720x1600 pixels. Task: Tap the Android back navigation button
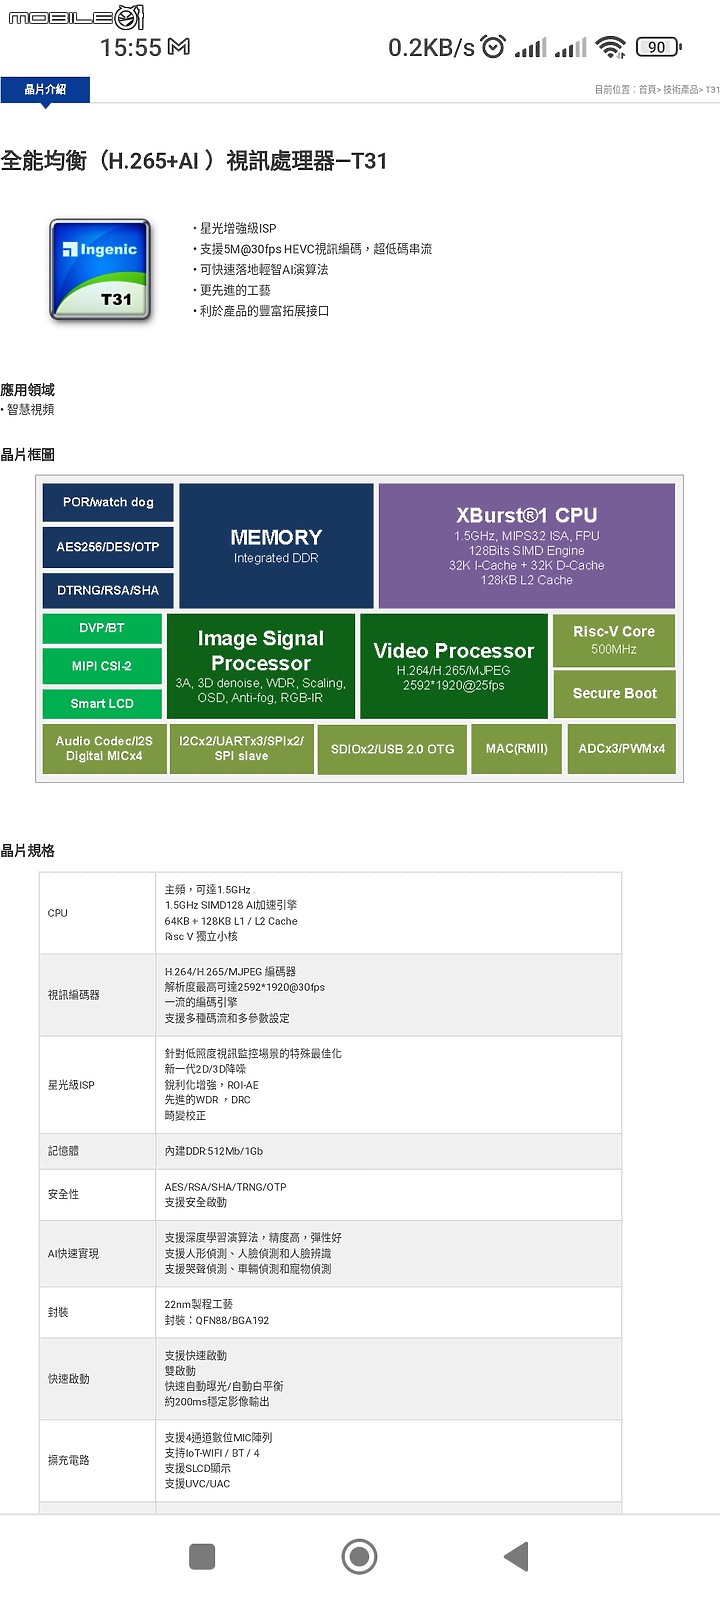(x=516, y=1556)
